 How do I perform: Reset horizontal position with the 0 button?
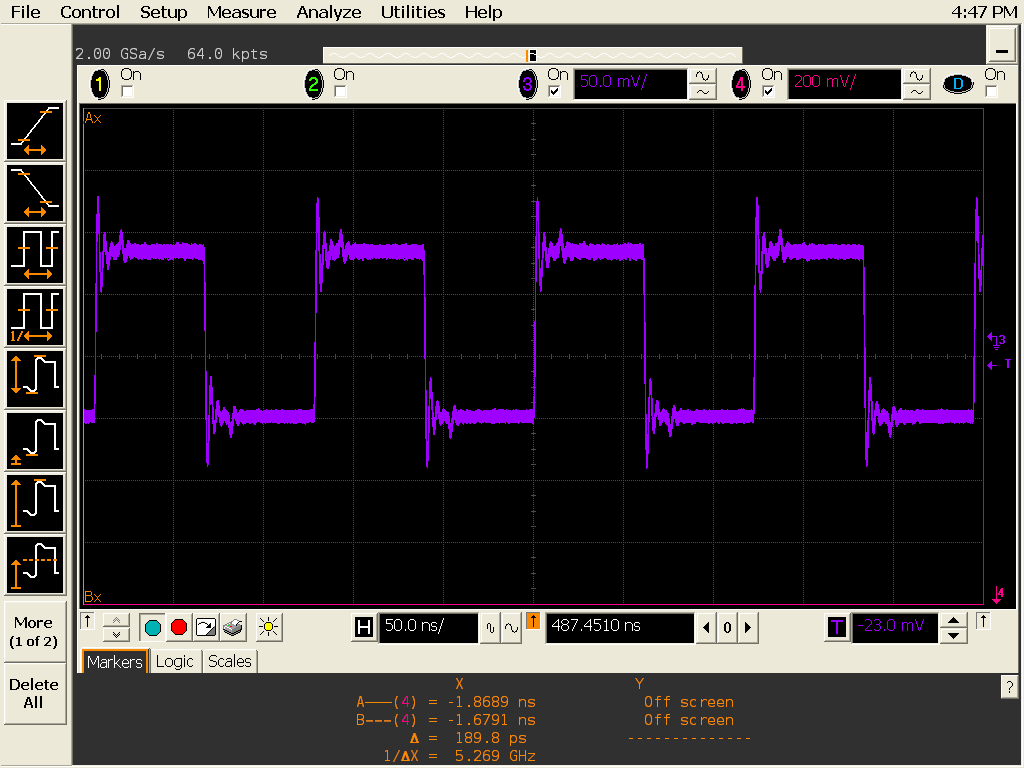727,628
